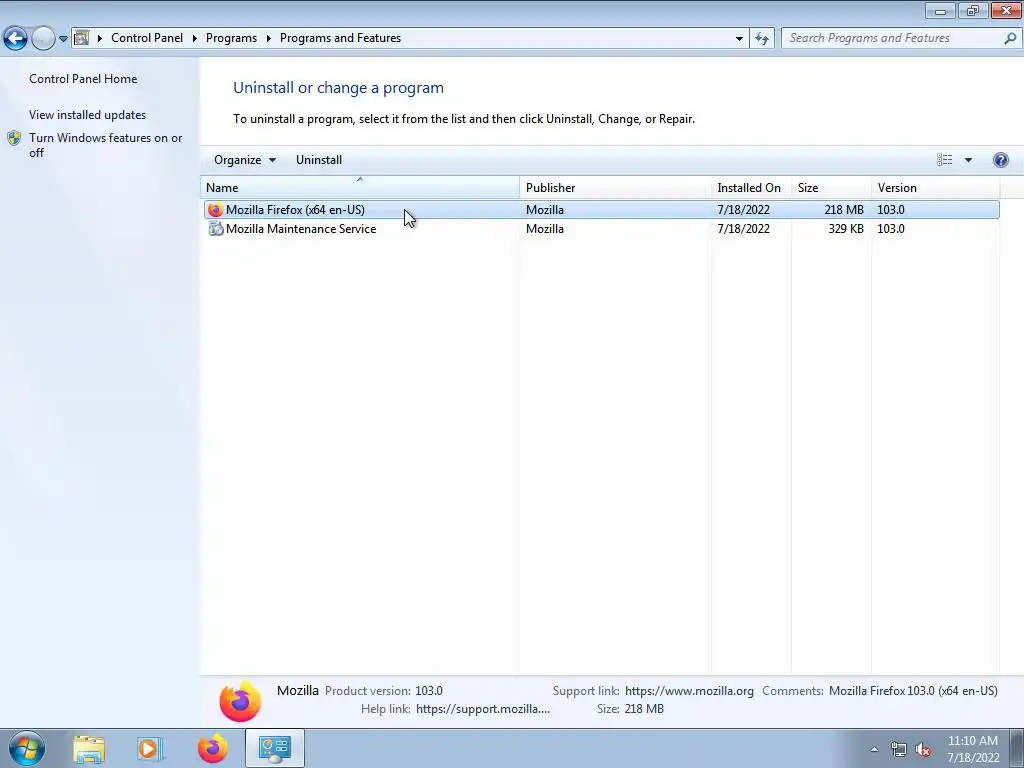The height and width of the screenshot is (768, 1024).
Task: Click the search magnifier icon
Action: [1010, 38]
